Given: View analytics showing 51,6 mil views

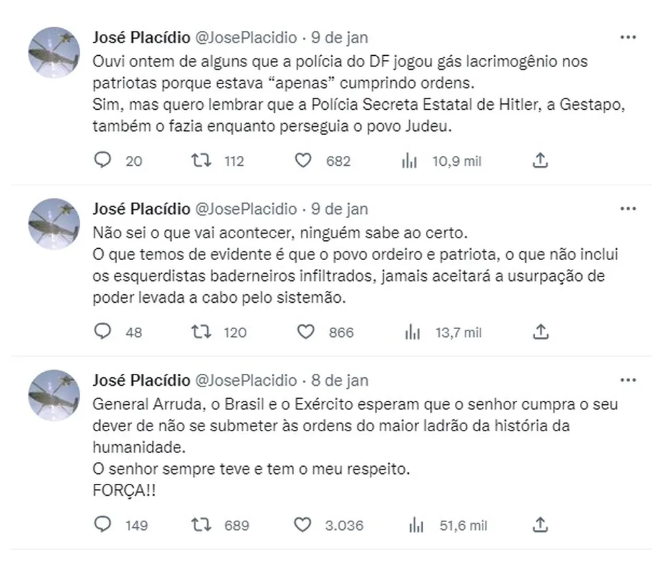Looking at the screenshot, I should (x=409, y=524).
